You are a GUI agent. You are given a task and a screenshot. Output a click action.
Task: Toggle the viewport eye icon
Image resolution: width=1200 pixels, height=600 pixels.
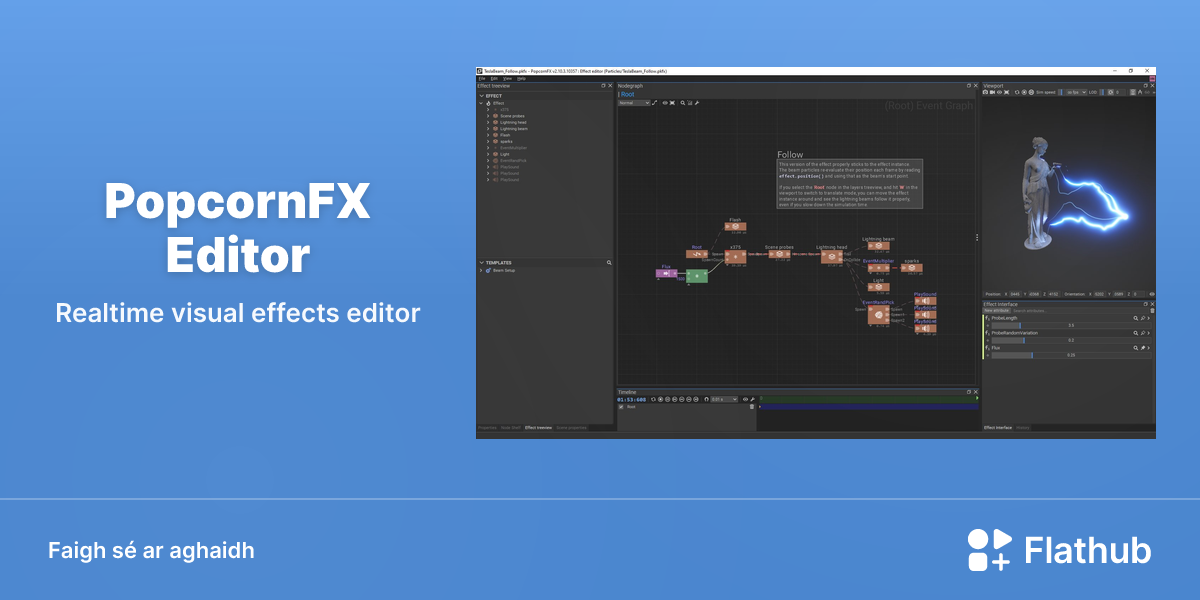(x=1000, y=92)
